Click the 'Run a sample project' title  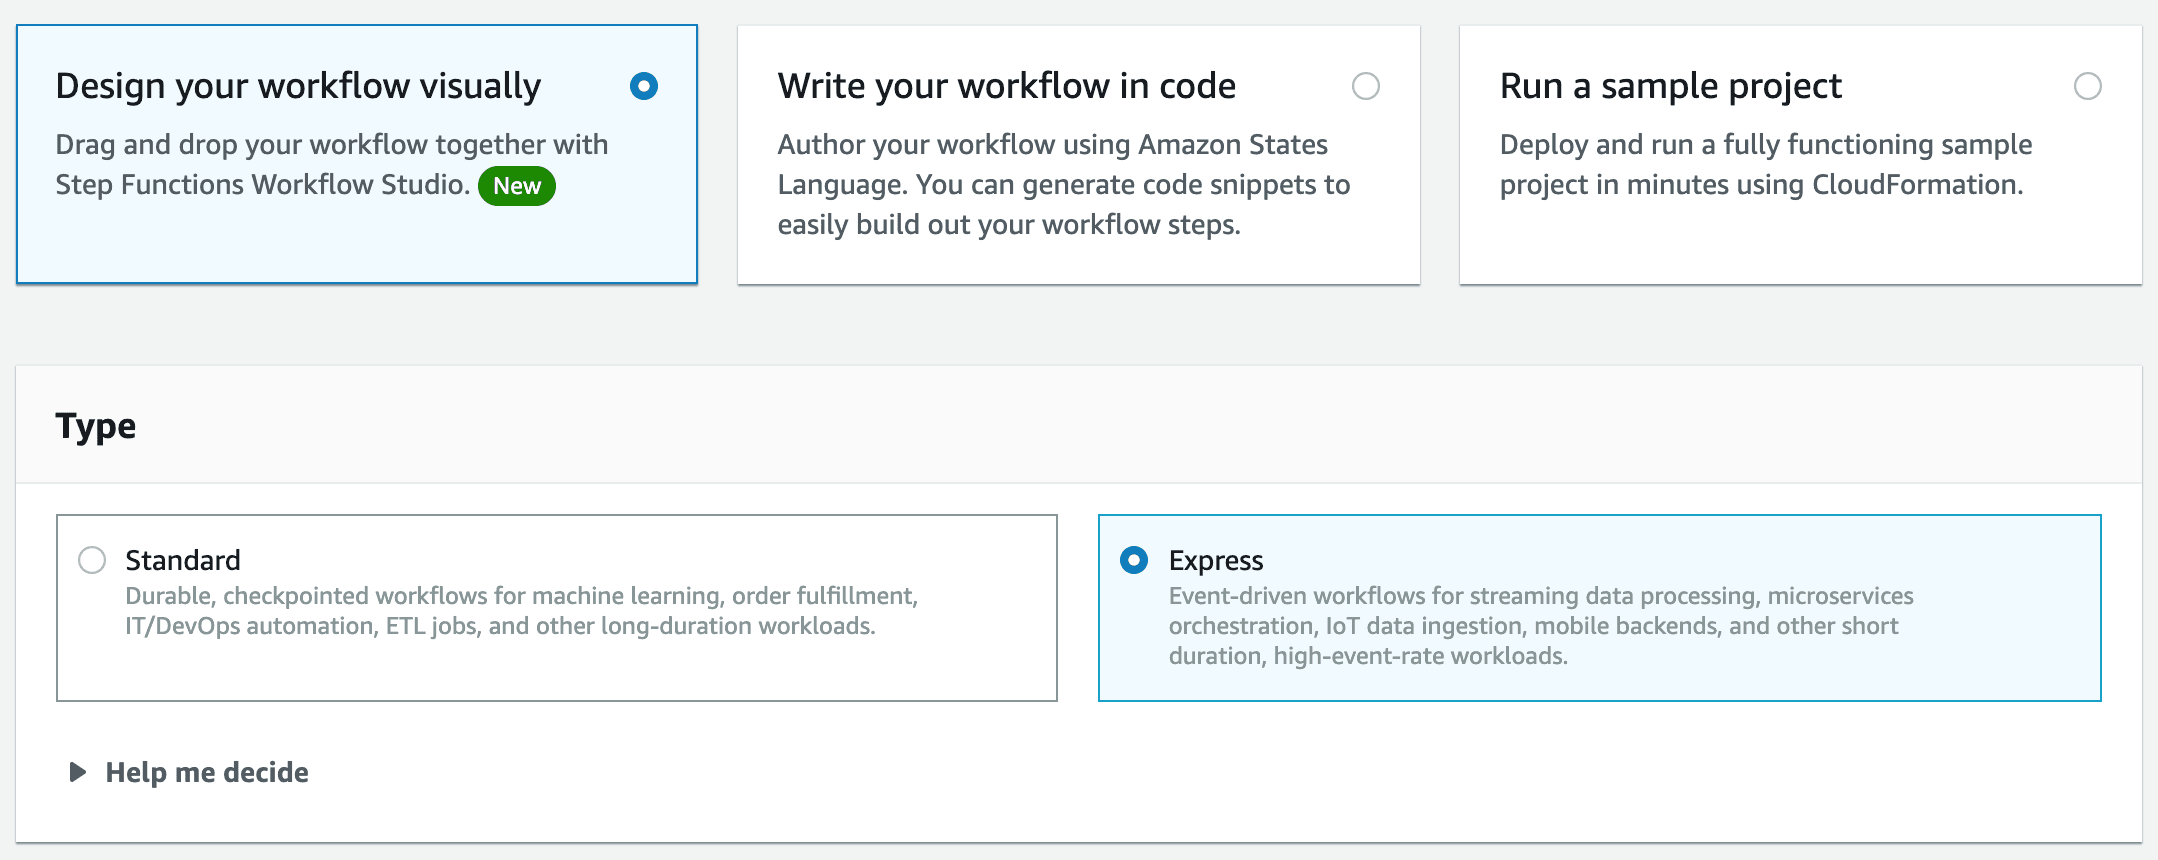(1671, 86)
